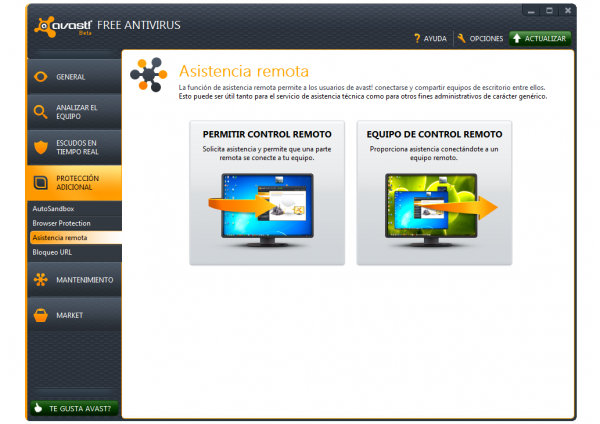This screenshot has height=424, width=600.
Task: Click the Mantenimiento asterisk icon
Action: (x=41, y=280)
